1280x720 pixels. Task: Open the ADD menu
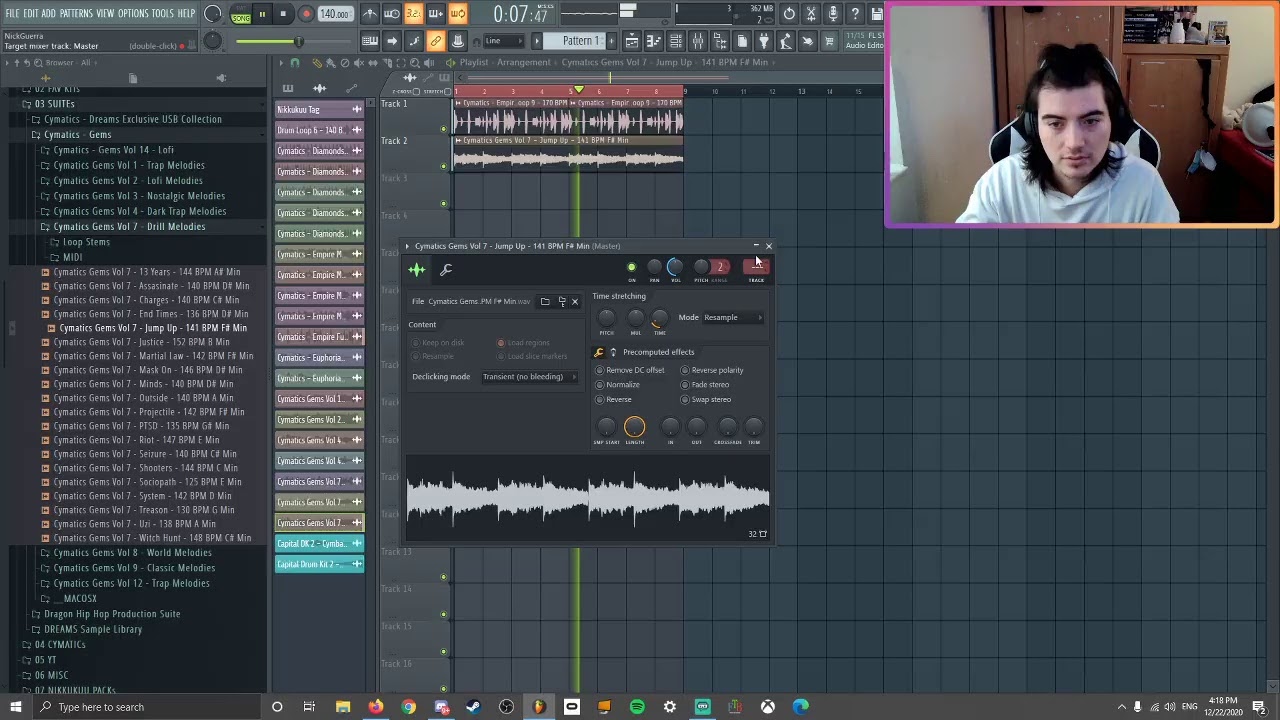pyautogui.click(x=49, y=13)
